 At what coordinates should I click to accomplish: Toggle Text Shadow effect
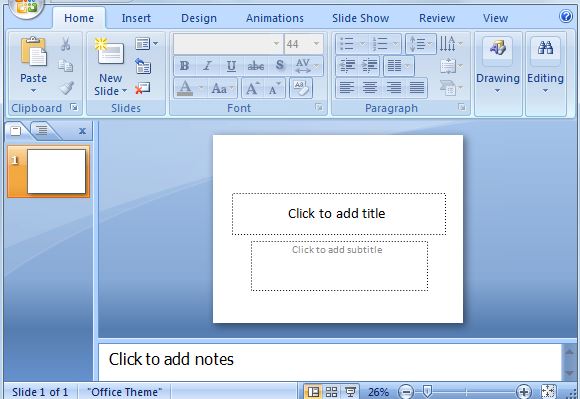coord(280,66)
